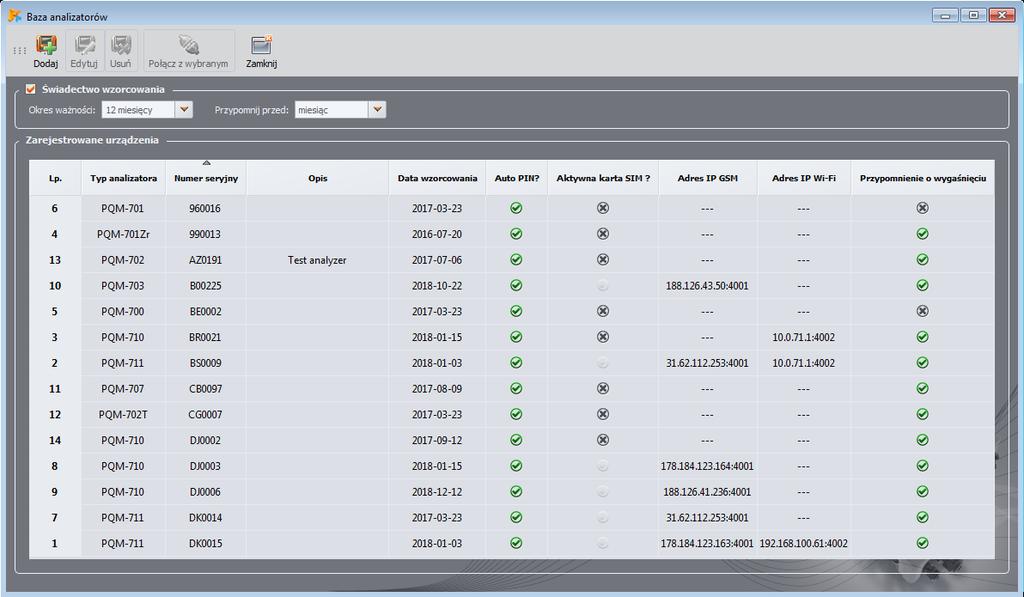
Task: Select calibration date 2016-07-20
Action: coord(437,234)
